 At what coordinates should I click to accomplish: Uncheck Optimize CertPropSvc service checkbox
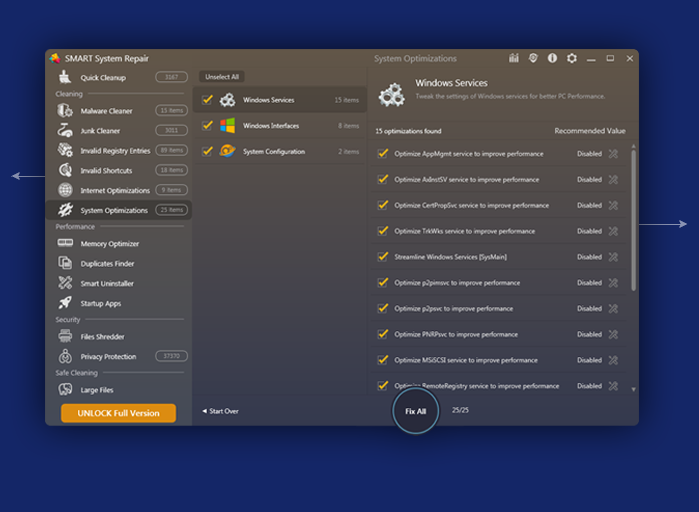pos(382,205)
